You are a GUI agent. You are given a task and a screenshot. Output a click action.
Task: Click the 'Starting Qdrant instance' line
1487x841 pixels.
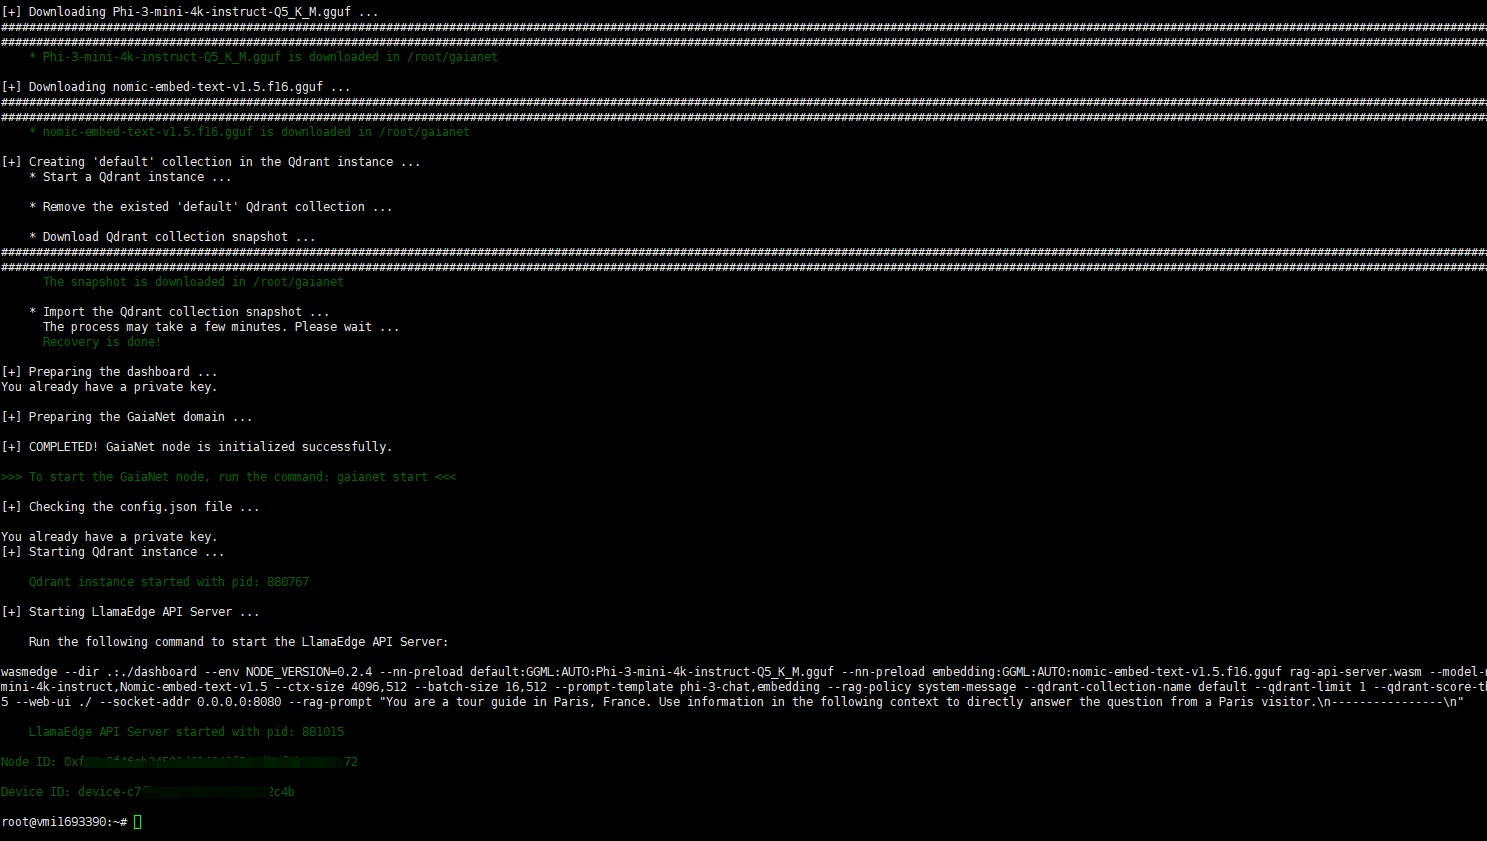pyautogui.click(x=113, y=552)
